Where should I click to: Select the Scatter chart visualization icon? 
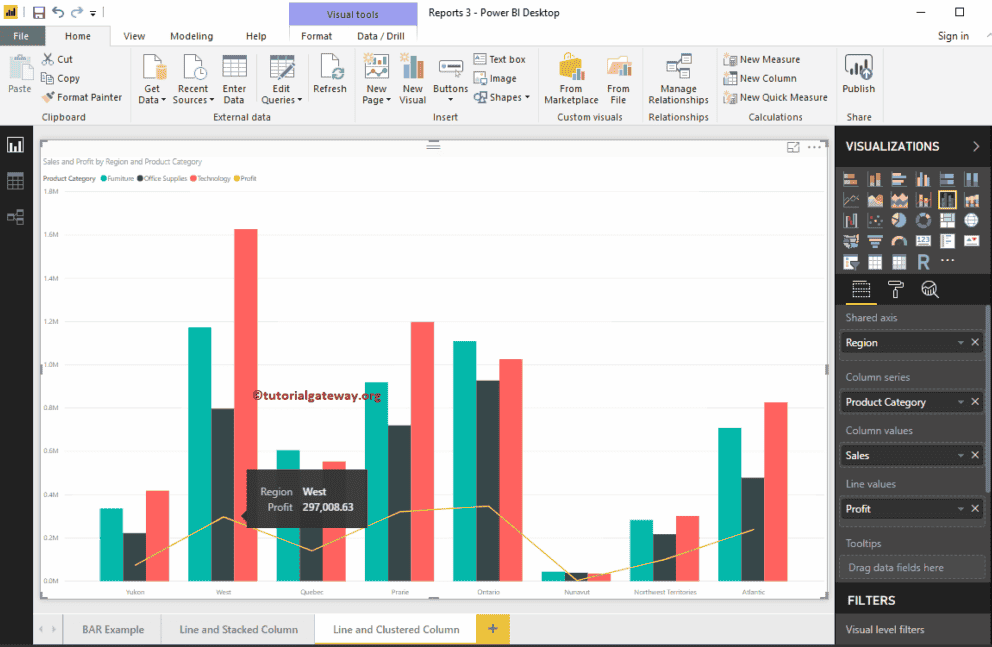click(x=875, y=220)
